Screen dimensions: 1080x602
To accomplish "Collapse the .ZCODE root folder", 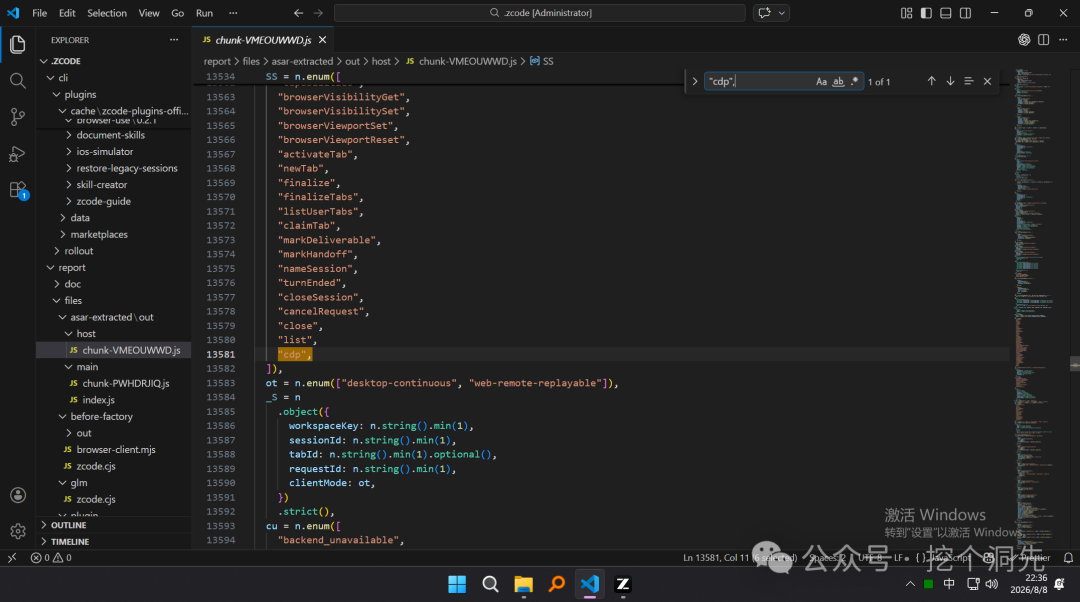I will (x=114, y=61).
